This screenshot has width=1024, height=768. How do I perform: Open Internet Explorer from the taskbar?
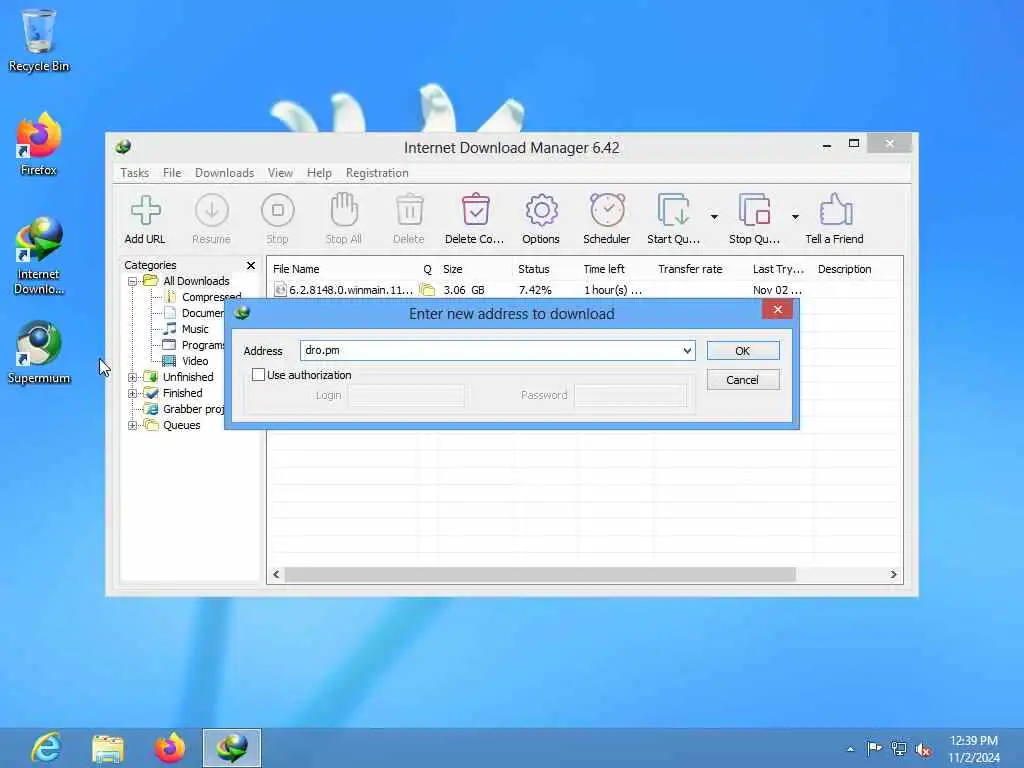46,748
